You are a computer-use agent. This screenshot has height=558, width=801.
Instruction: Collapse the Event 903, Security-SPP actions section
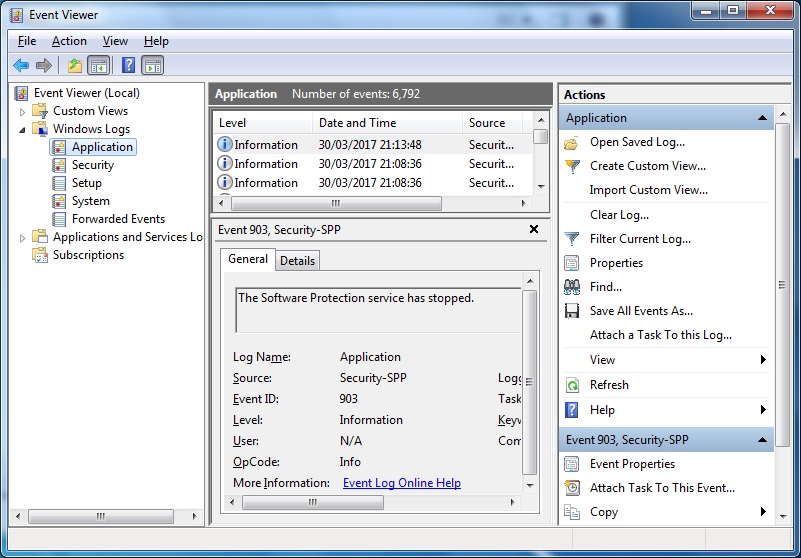pos(762,440)
